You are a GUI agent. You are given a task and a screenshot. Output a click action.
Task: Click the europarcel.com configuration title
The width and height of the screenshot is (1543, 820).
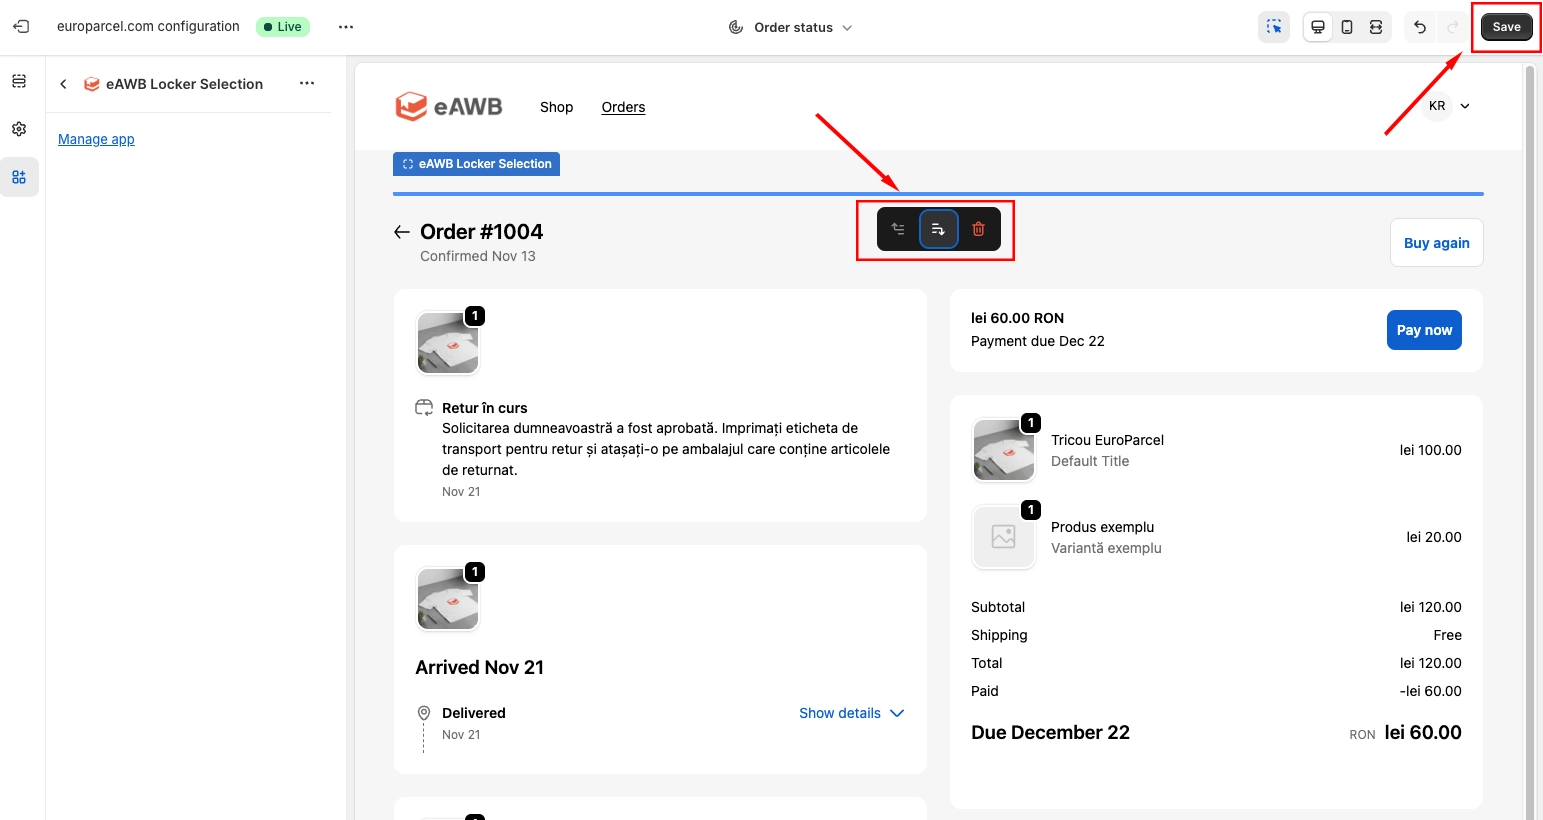click(x=148, y=26)
